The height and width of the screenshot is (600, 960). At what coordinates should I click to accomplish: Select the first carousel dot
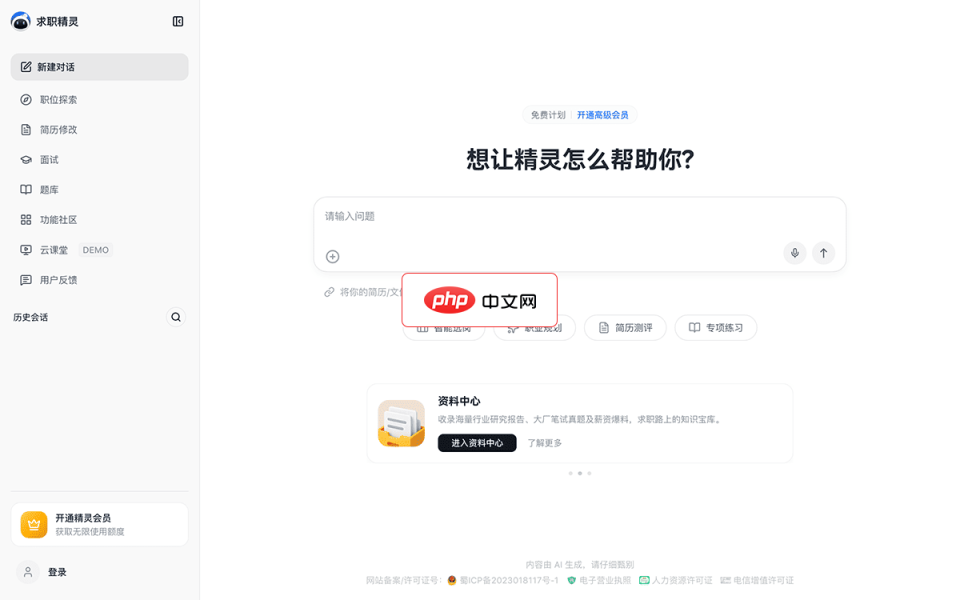tap(571, 473)
